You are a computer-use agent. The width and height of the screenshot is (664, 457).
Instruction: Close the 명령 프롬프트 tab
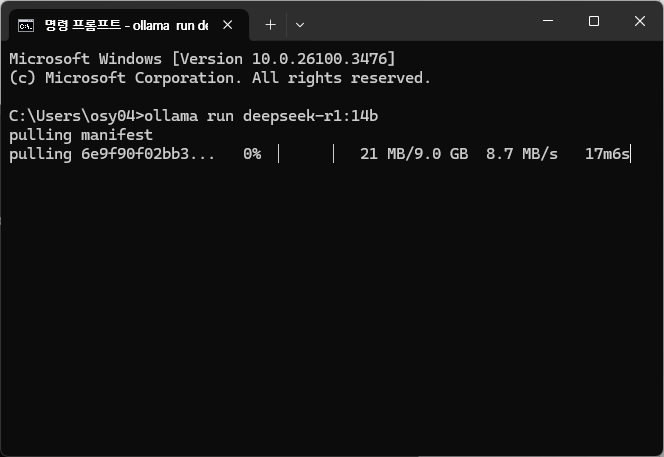tap(228, 24)
